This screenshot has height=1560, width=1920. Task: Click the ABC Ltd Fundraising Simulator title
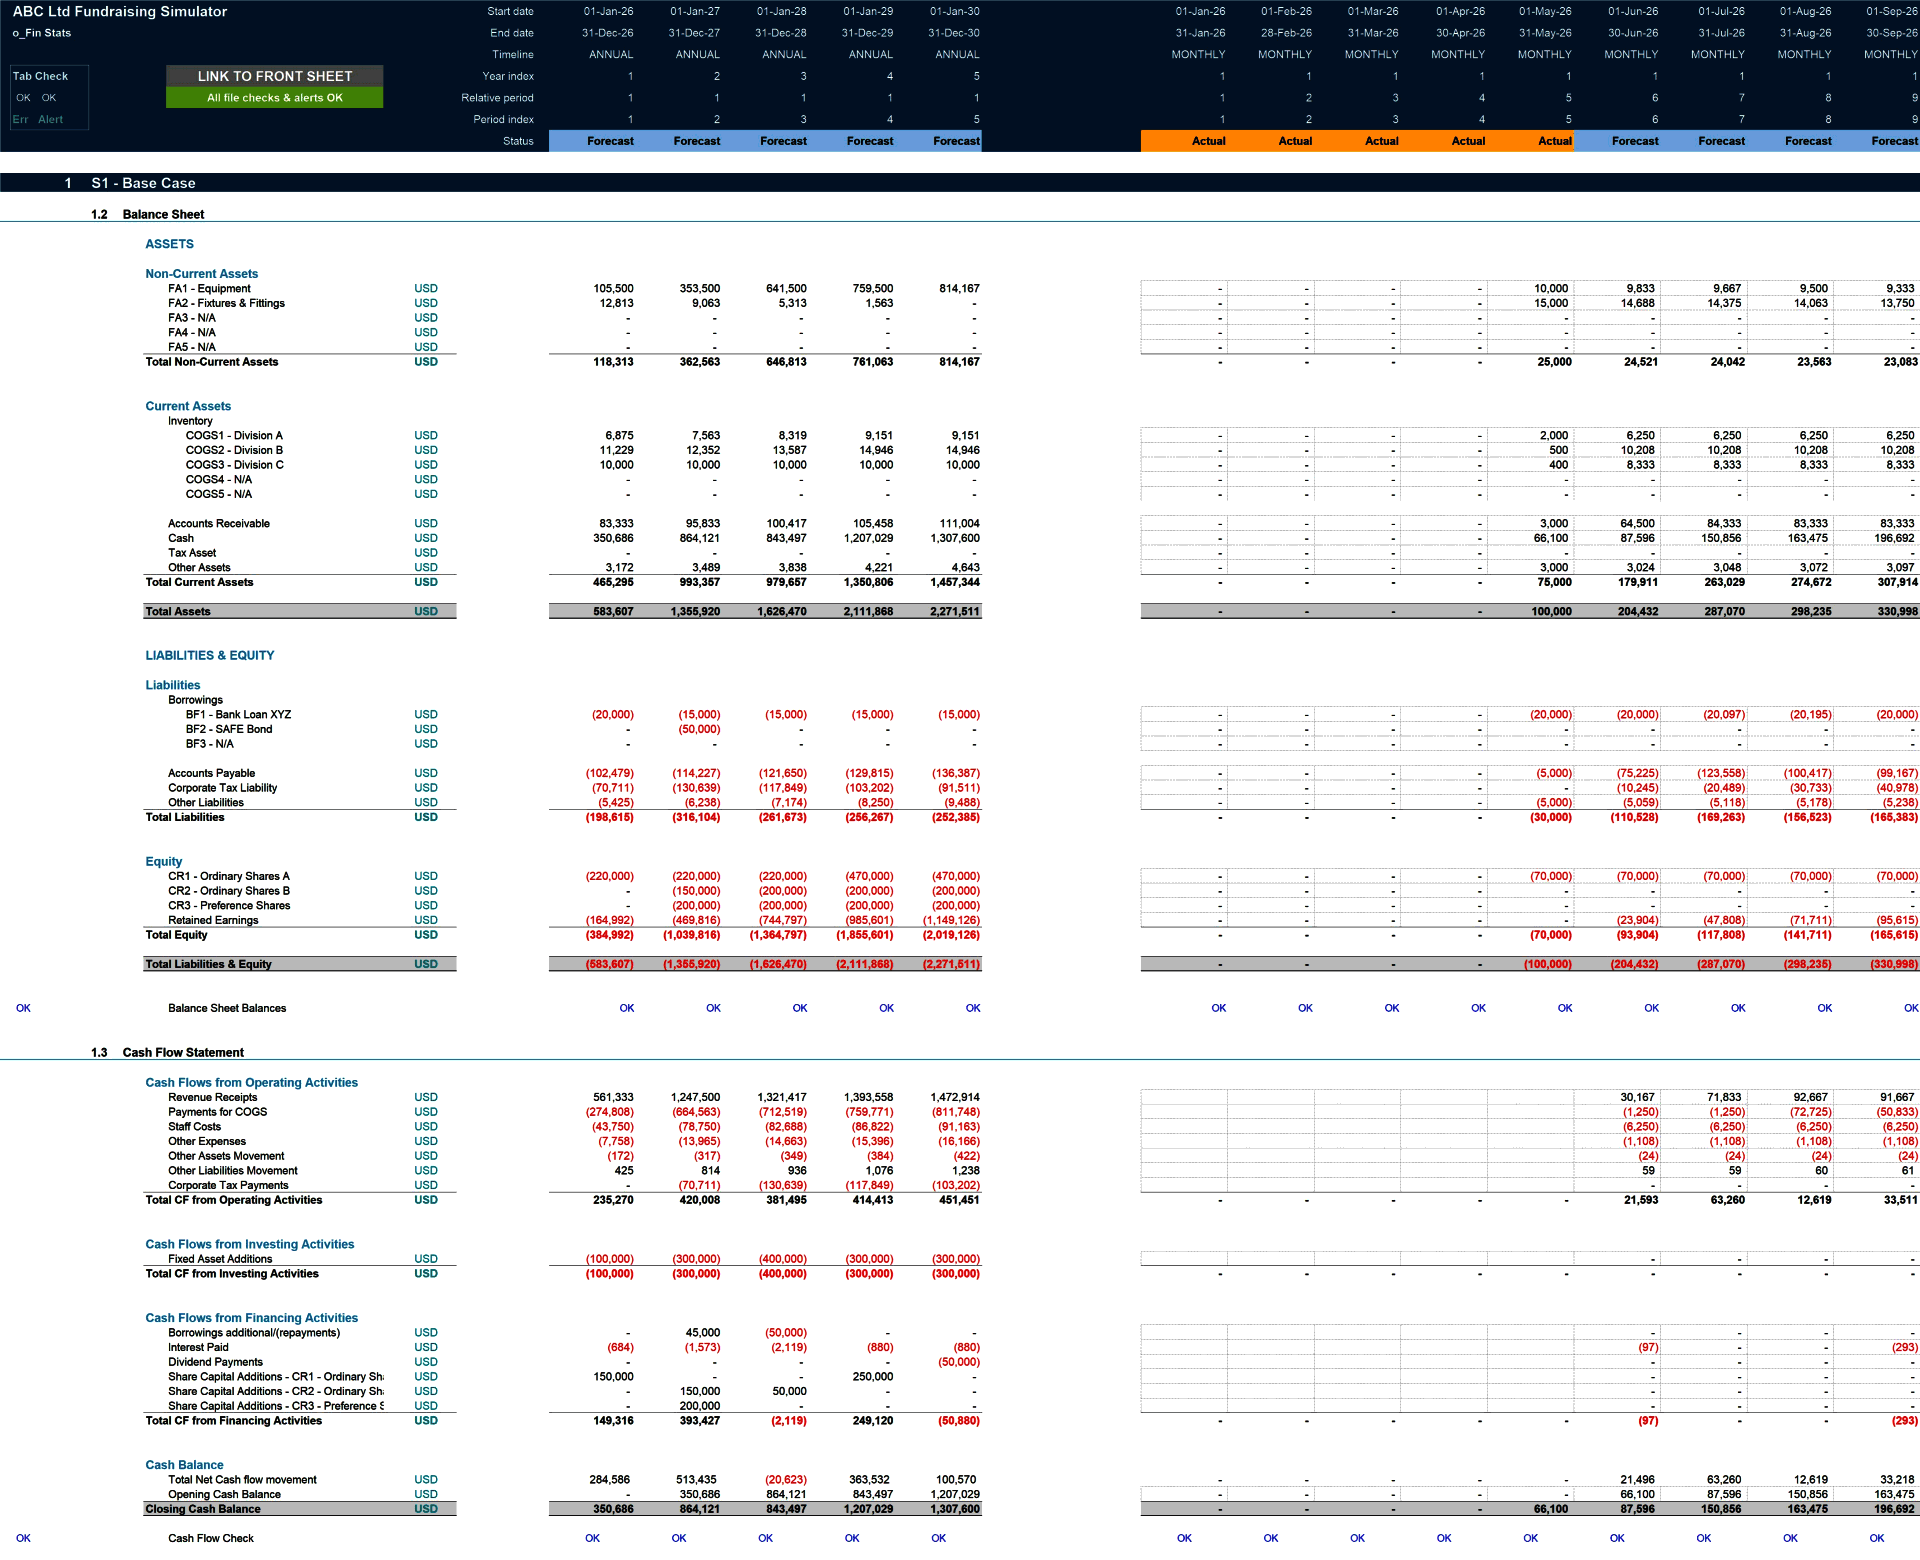pos(120,12)
